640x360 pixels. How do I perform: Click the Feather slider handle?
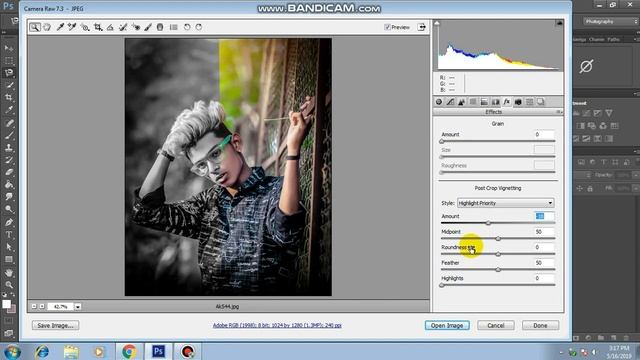[x=498, y=269]
